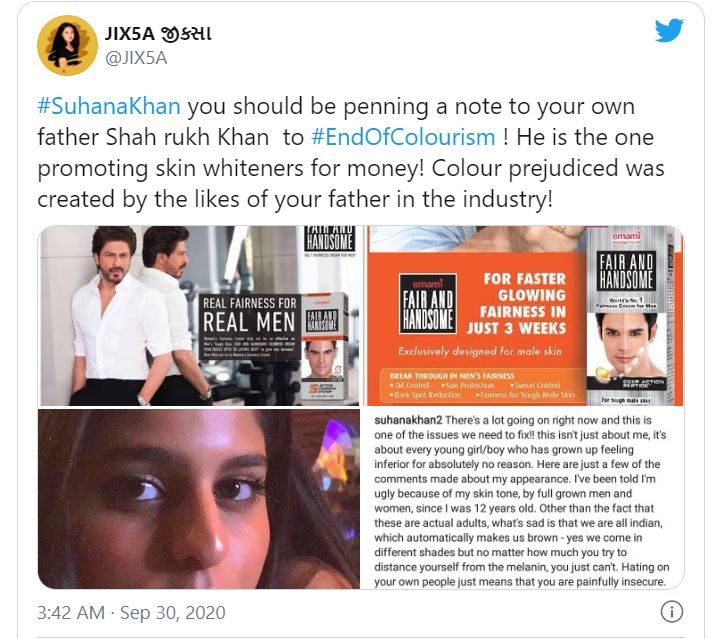Viewport: 717px width, 639px height.
Task: Click the suhanakhan2 username in caption image
Action: click(408, 420)
